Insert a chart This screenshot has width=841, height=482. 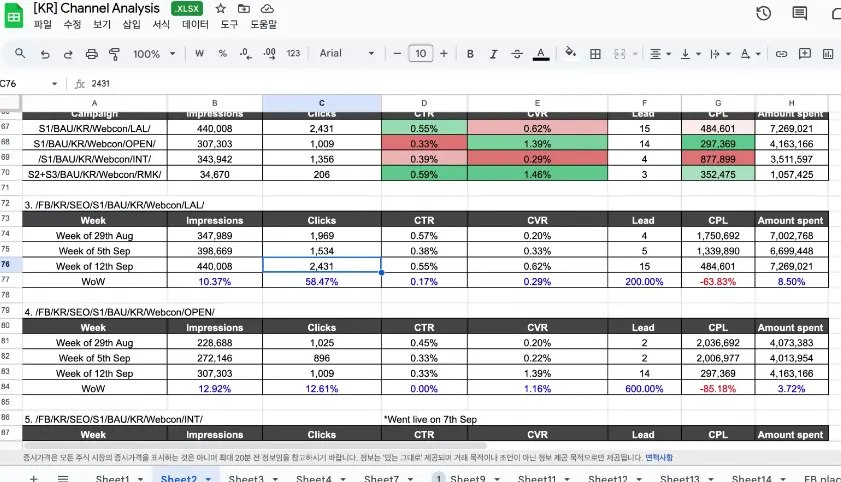(828, 54)
